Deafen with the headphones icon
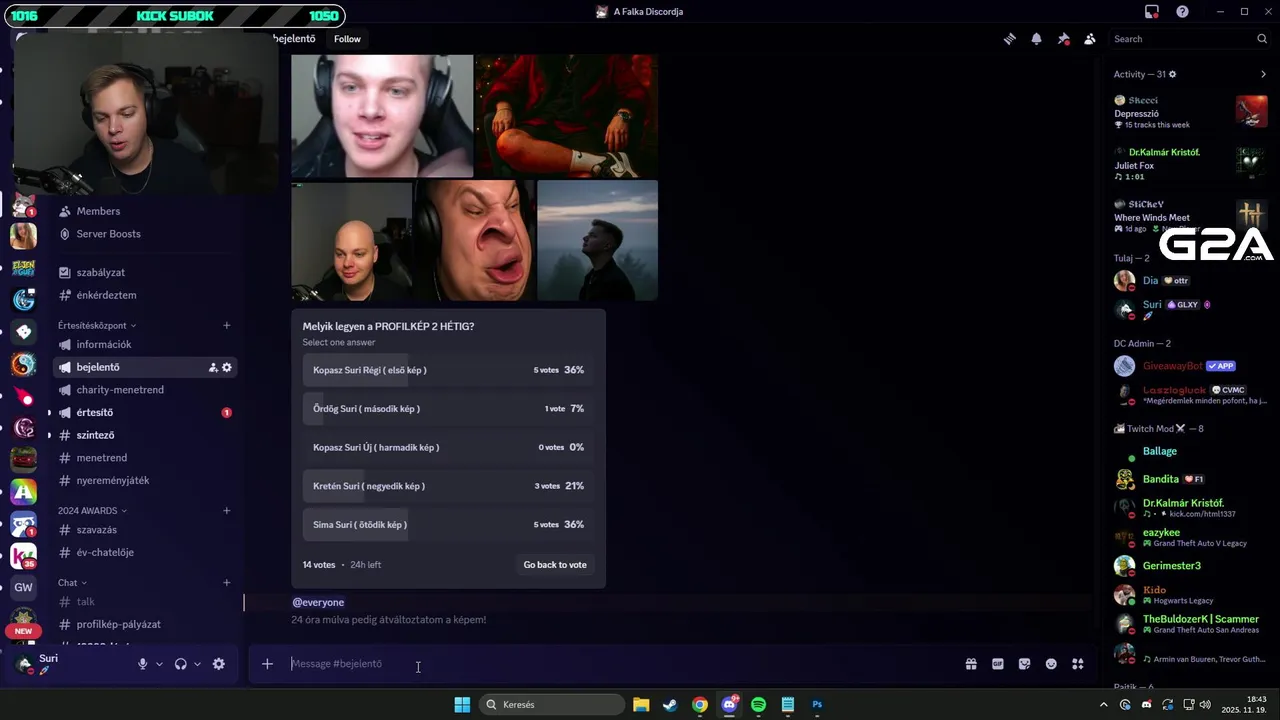The height and width of the screenshot is (720, 1280). tap(181, 664)
